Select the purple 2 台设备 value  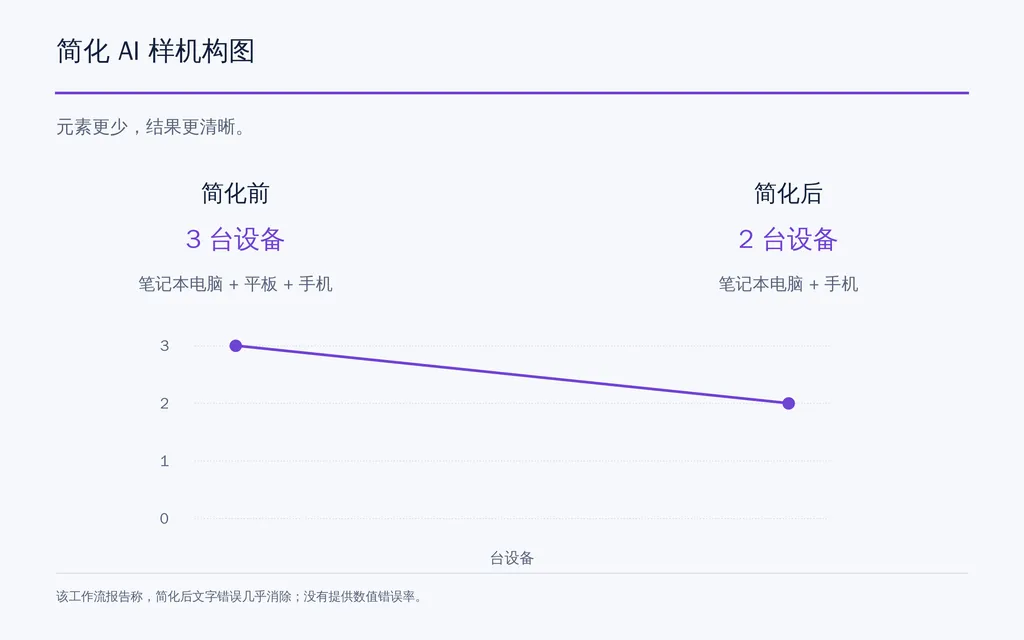tap(788, 239)
